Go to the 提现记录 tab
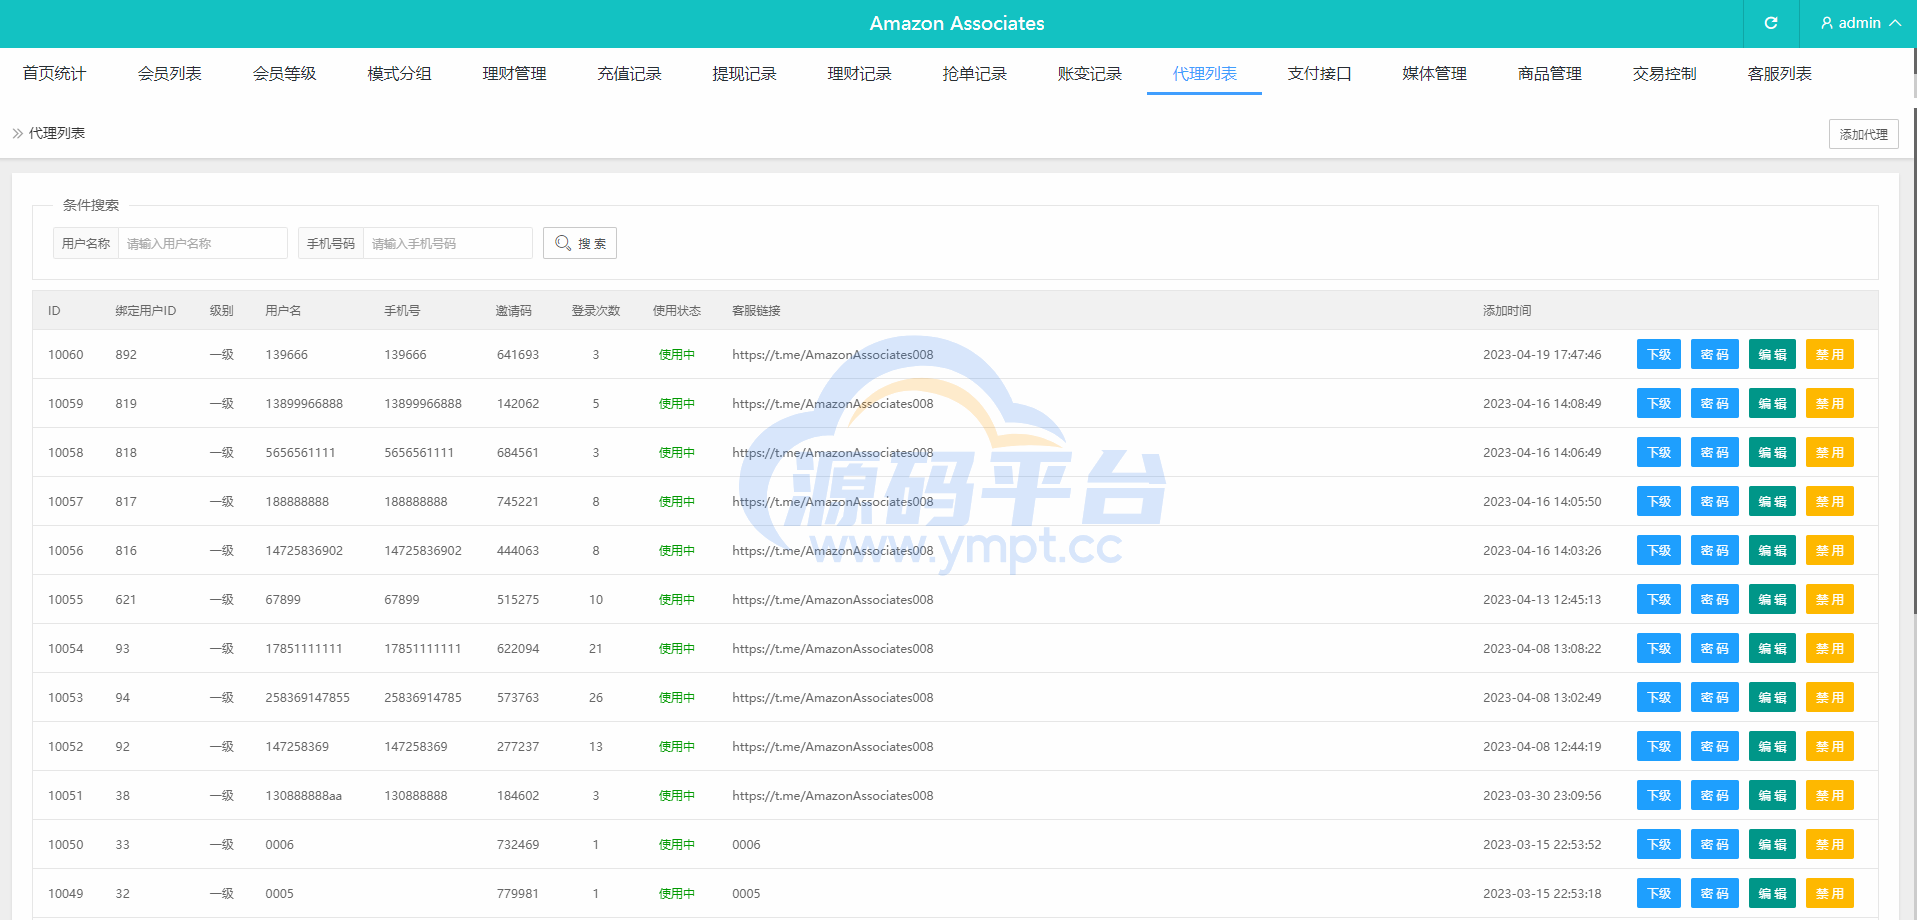This screenshot has width=1917, height=920. 744,74
